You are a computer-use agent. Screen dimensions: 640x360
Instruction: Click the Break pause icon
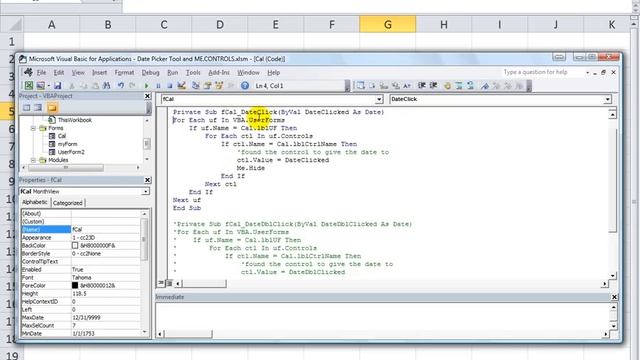(158, 85)
